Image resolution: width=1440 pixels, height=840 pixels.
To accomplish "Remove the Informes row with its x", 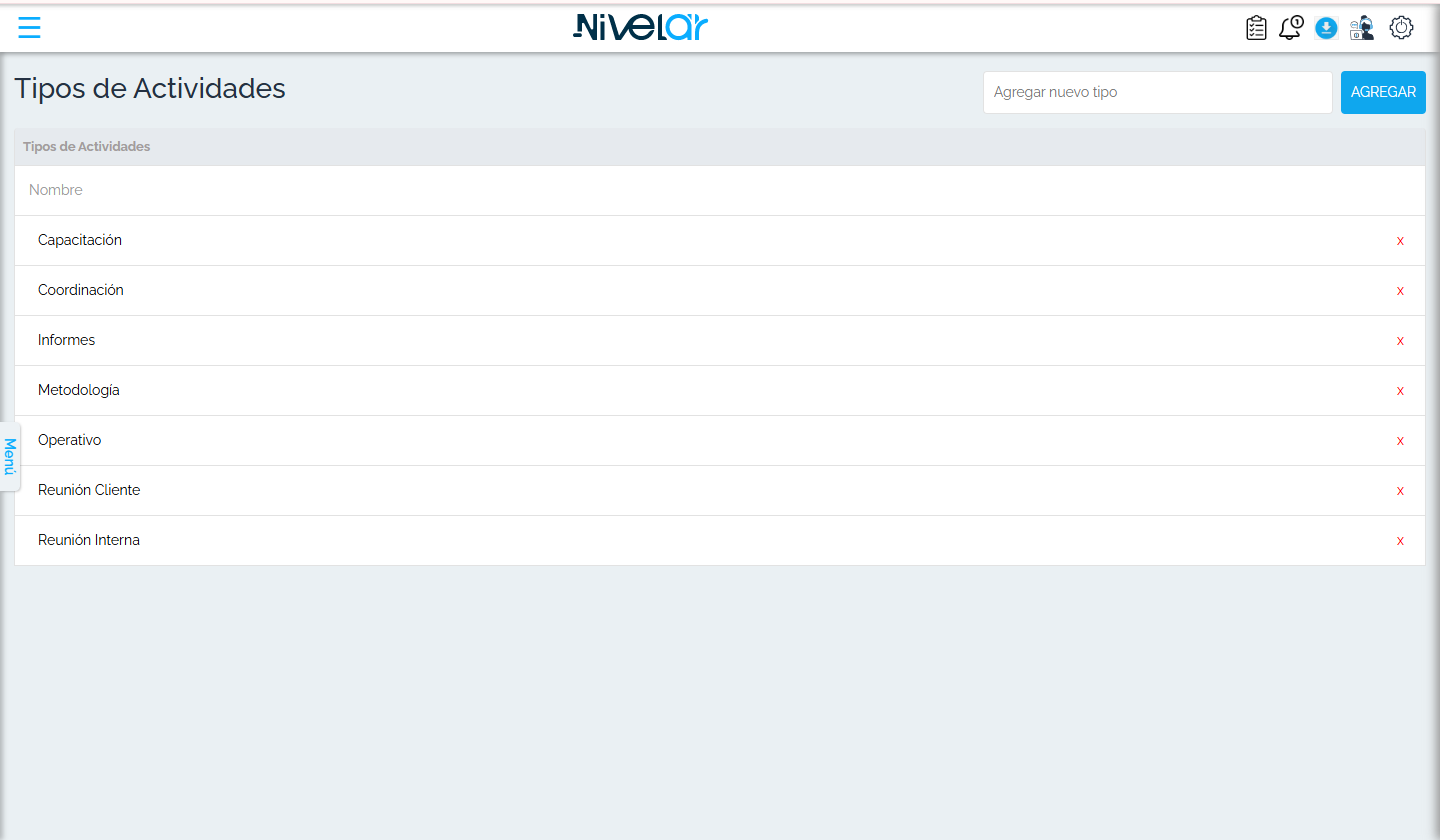I will point(1400,341).
